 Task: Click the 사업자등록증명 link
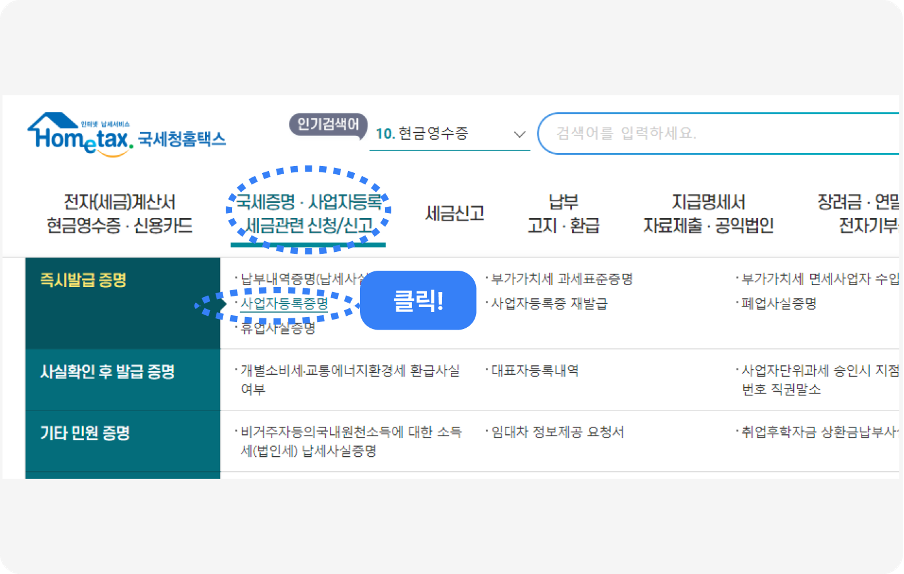pyautogui.click(x=284, y=304)
